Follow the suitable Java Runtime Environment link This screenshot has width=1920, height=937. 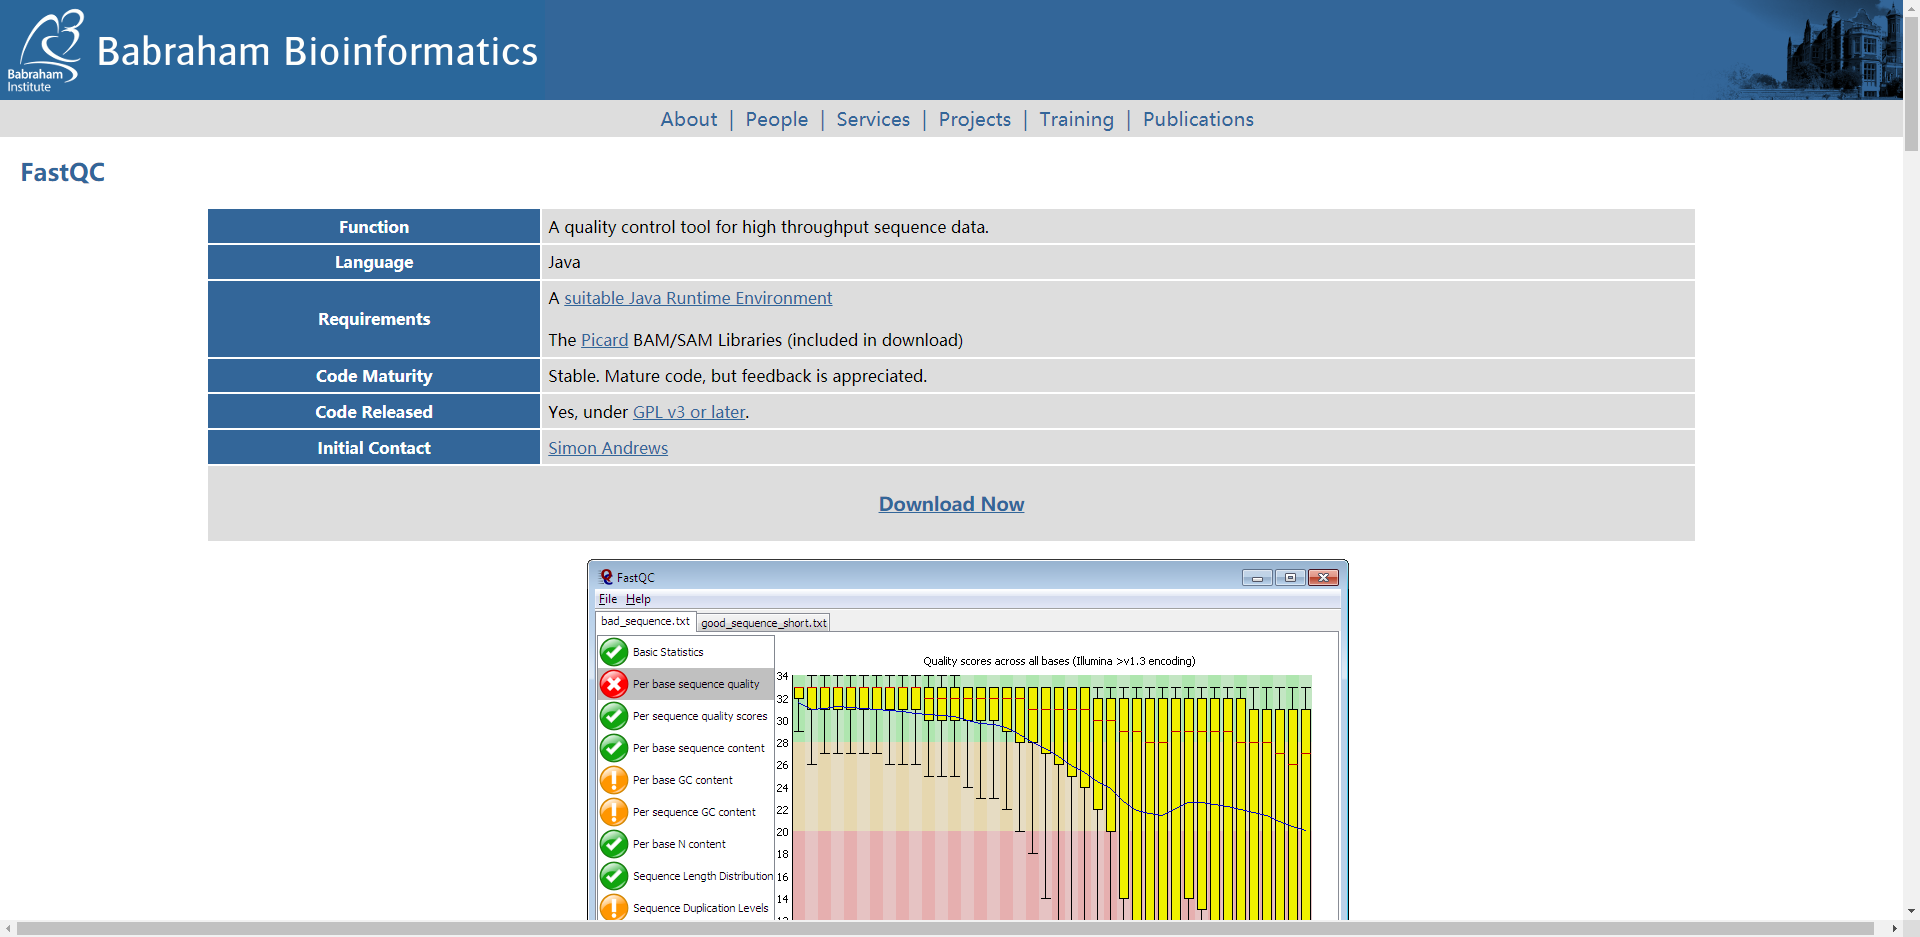(698, 298)
